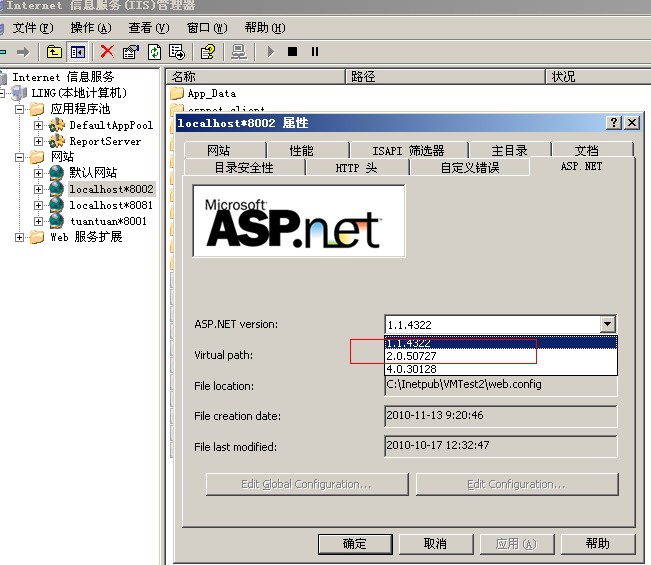Click the up one level folder icon
The width and height of the screenshot is (651, 565).
tap(54, 52)
